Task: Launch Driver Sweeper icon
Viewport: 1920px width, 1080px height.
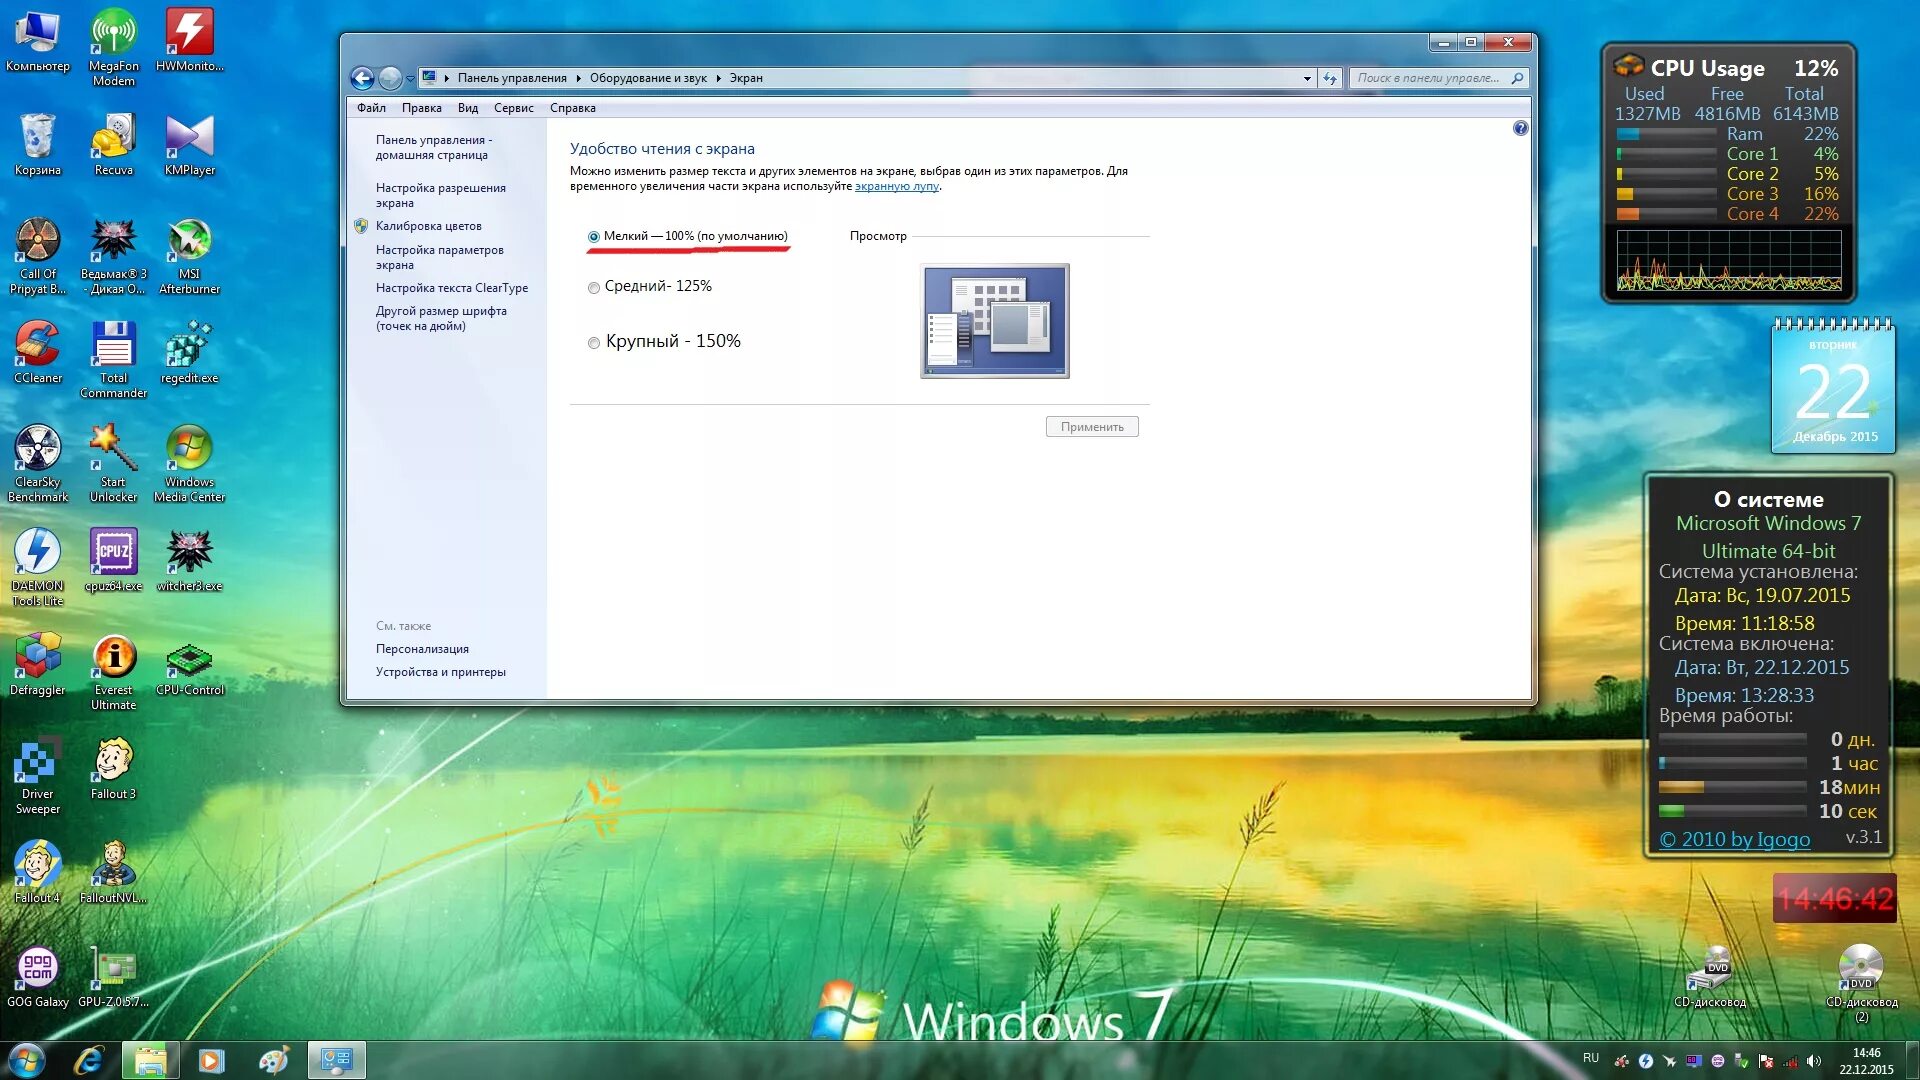Action: tap(38, 776)
